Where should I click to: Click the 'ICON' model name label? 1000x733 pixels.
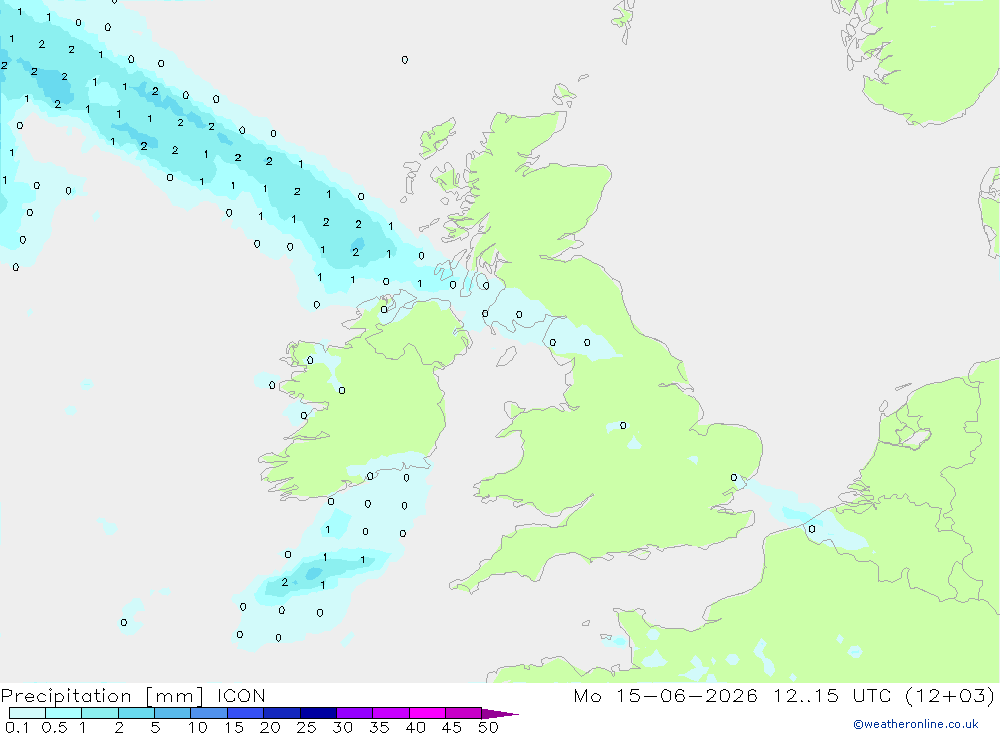click(241, 695)
